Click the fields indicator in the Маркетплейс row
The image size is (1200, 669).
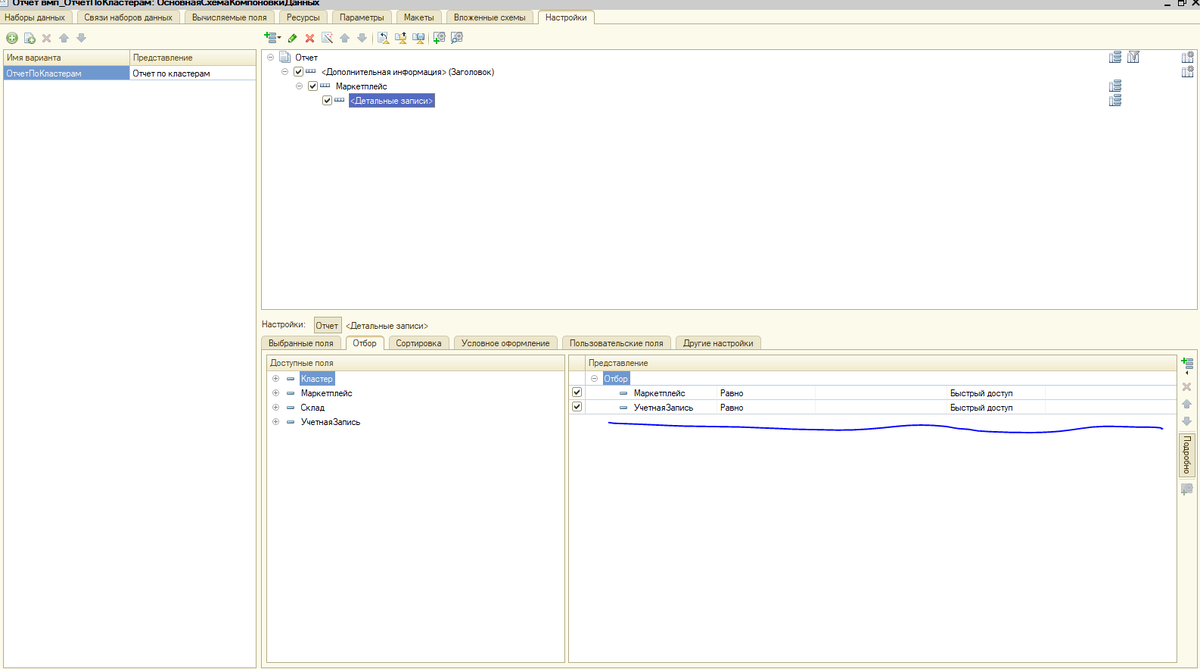[x=1115, y=87]
